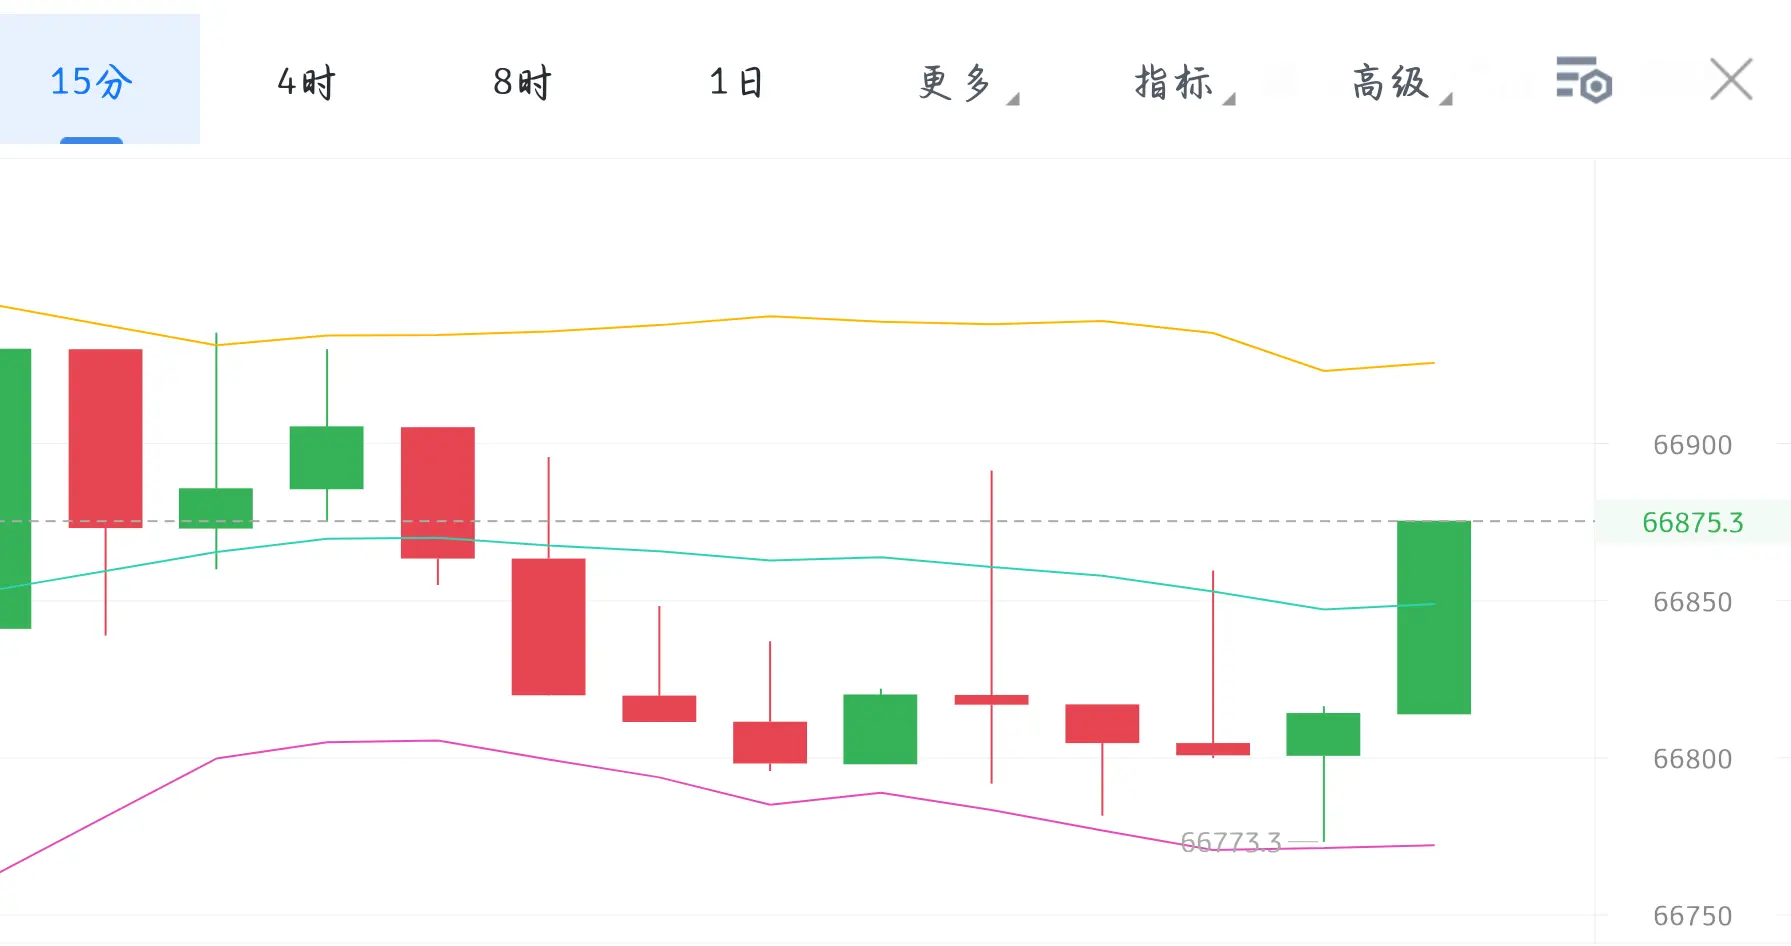Close the chart toolbar with X
Screen dimensions: 1791x946
click(x=1731, y=80)
